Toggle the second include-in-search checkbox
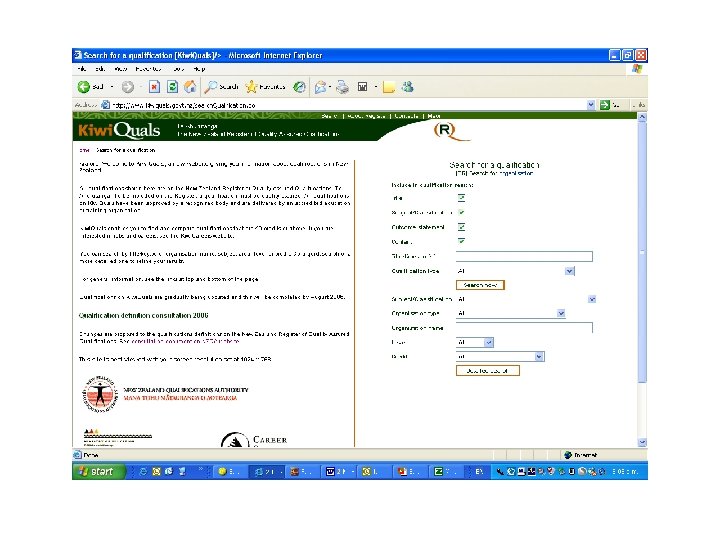 (x=461, y=212)
